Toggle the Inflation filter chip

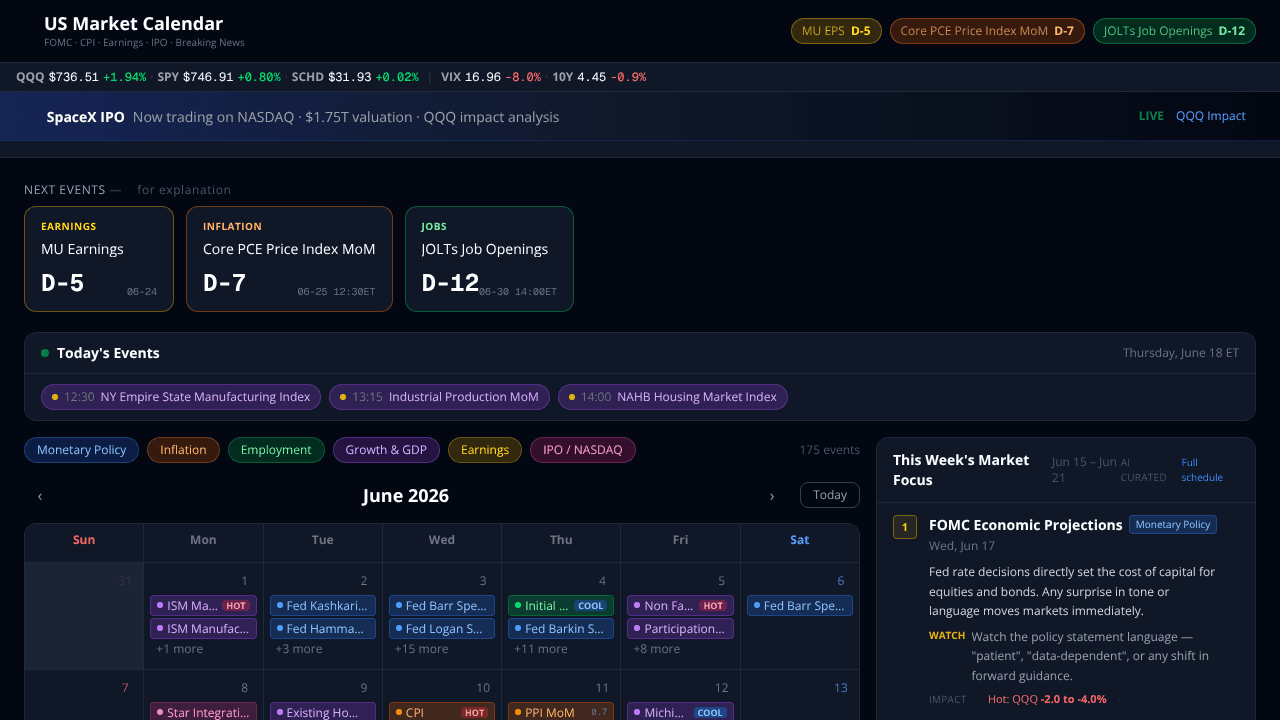(184, 450)
